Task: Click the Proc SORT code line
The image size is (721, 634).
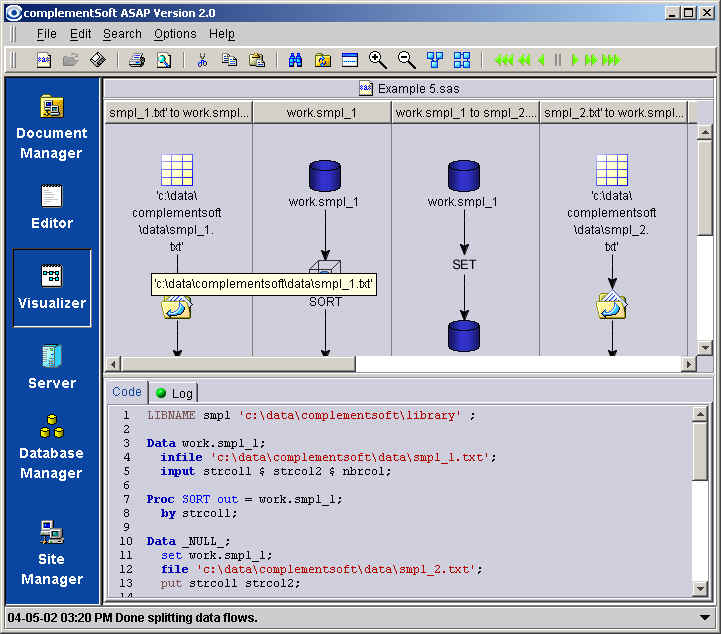Action: coord(244,499)
